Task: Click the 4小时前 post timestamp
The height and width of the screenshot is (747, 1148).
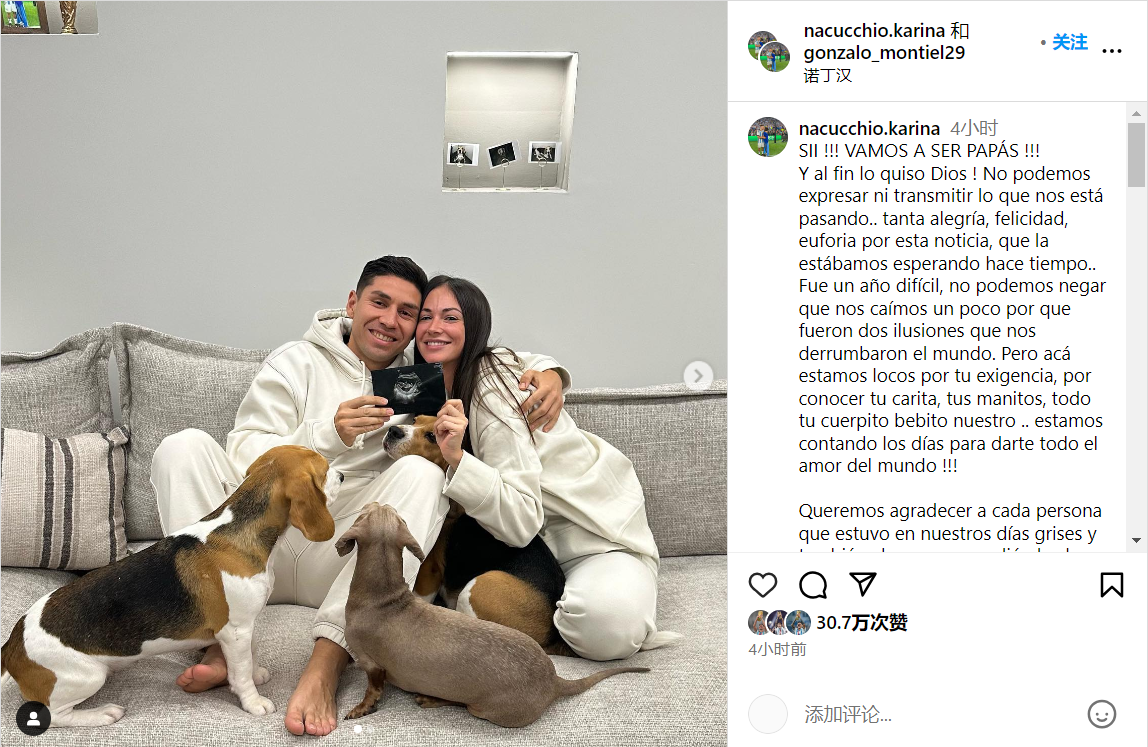Action: (778, 650)
